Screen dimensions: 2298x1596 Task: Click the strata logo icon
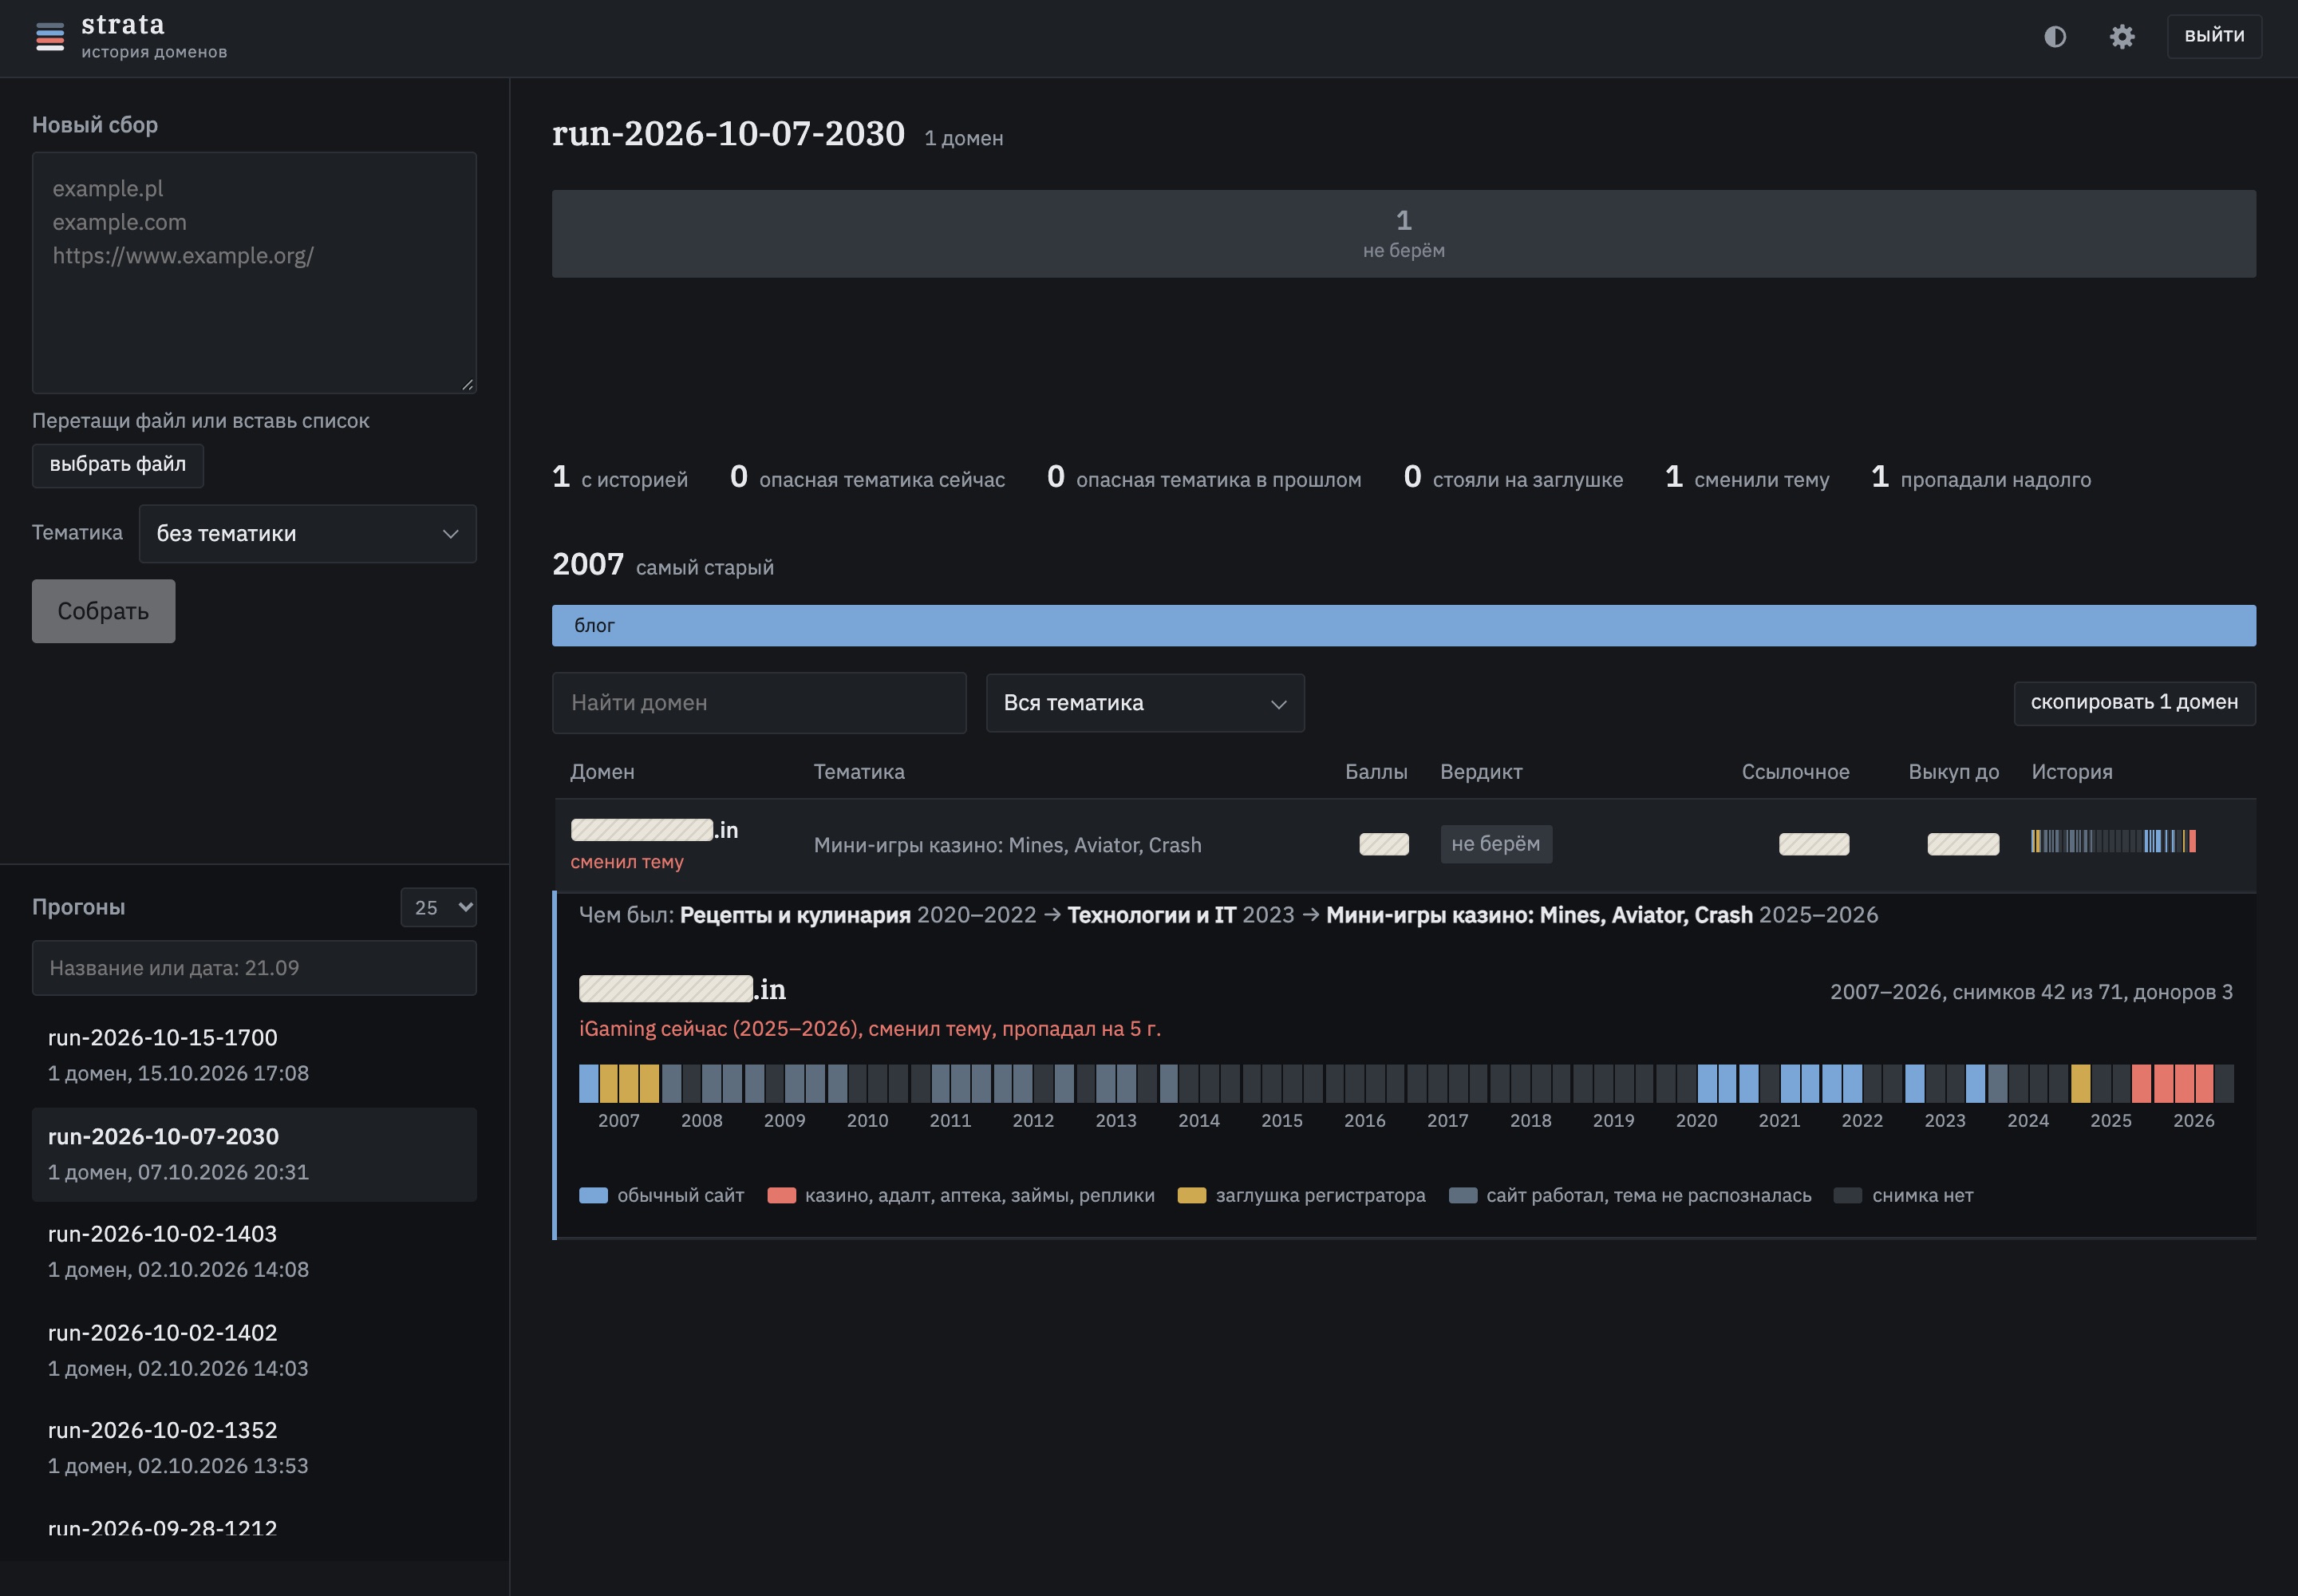click(50, 37)
